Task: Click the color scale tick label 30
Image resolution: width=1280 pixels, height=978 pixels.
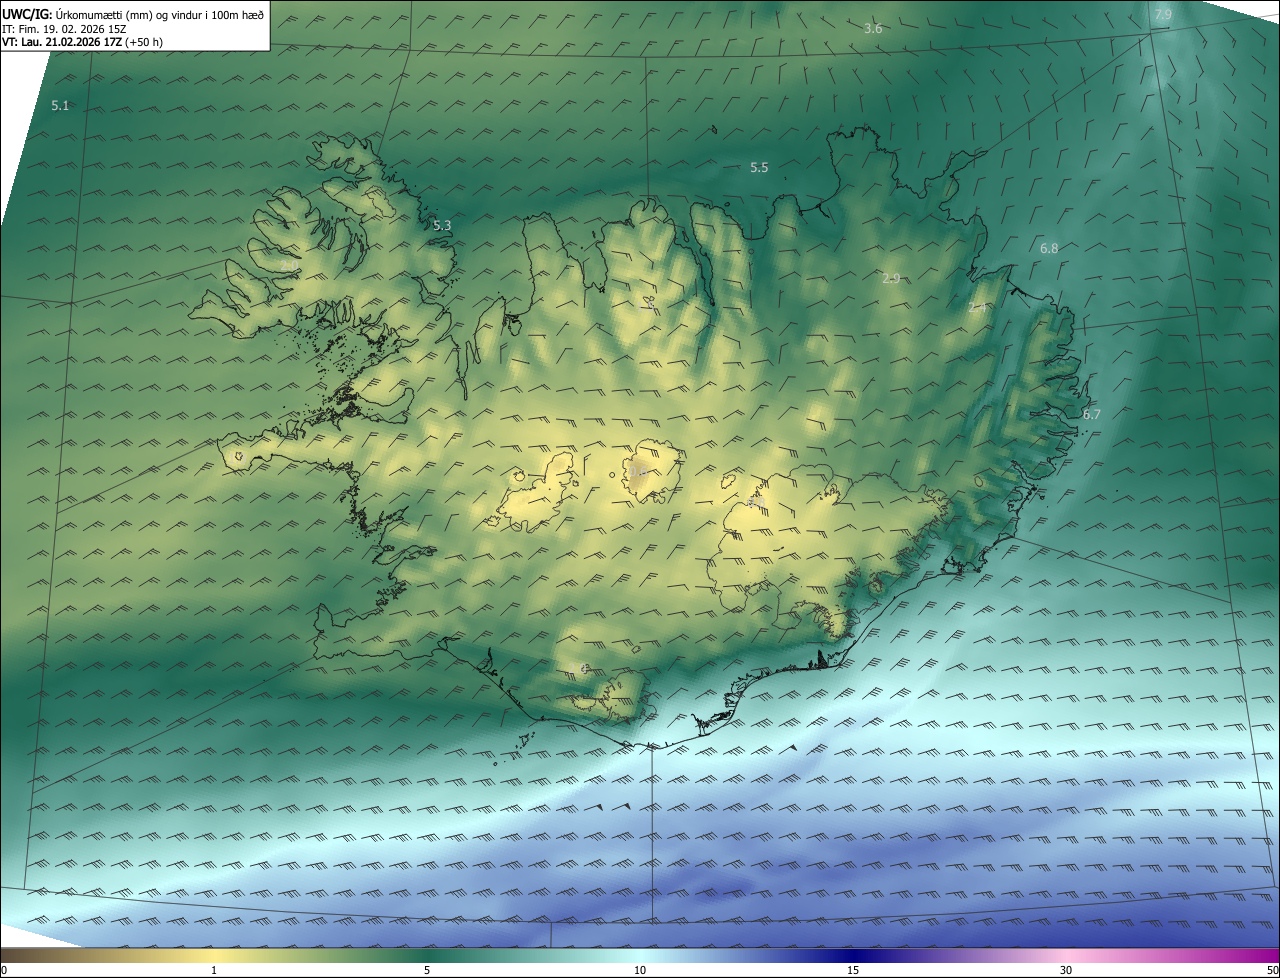Action: click(1066, 970)
